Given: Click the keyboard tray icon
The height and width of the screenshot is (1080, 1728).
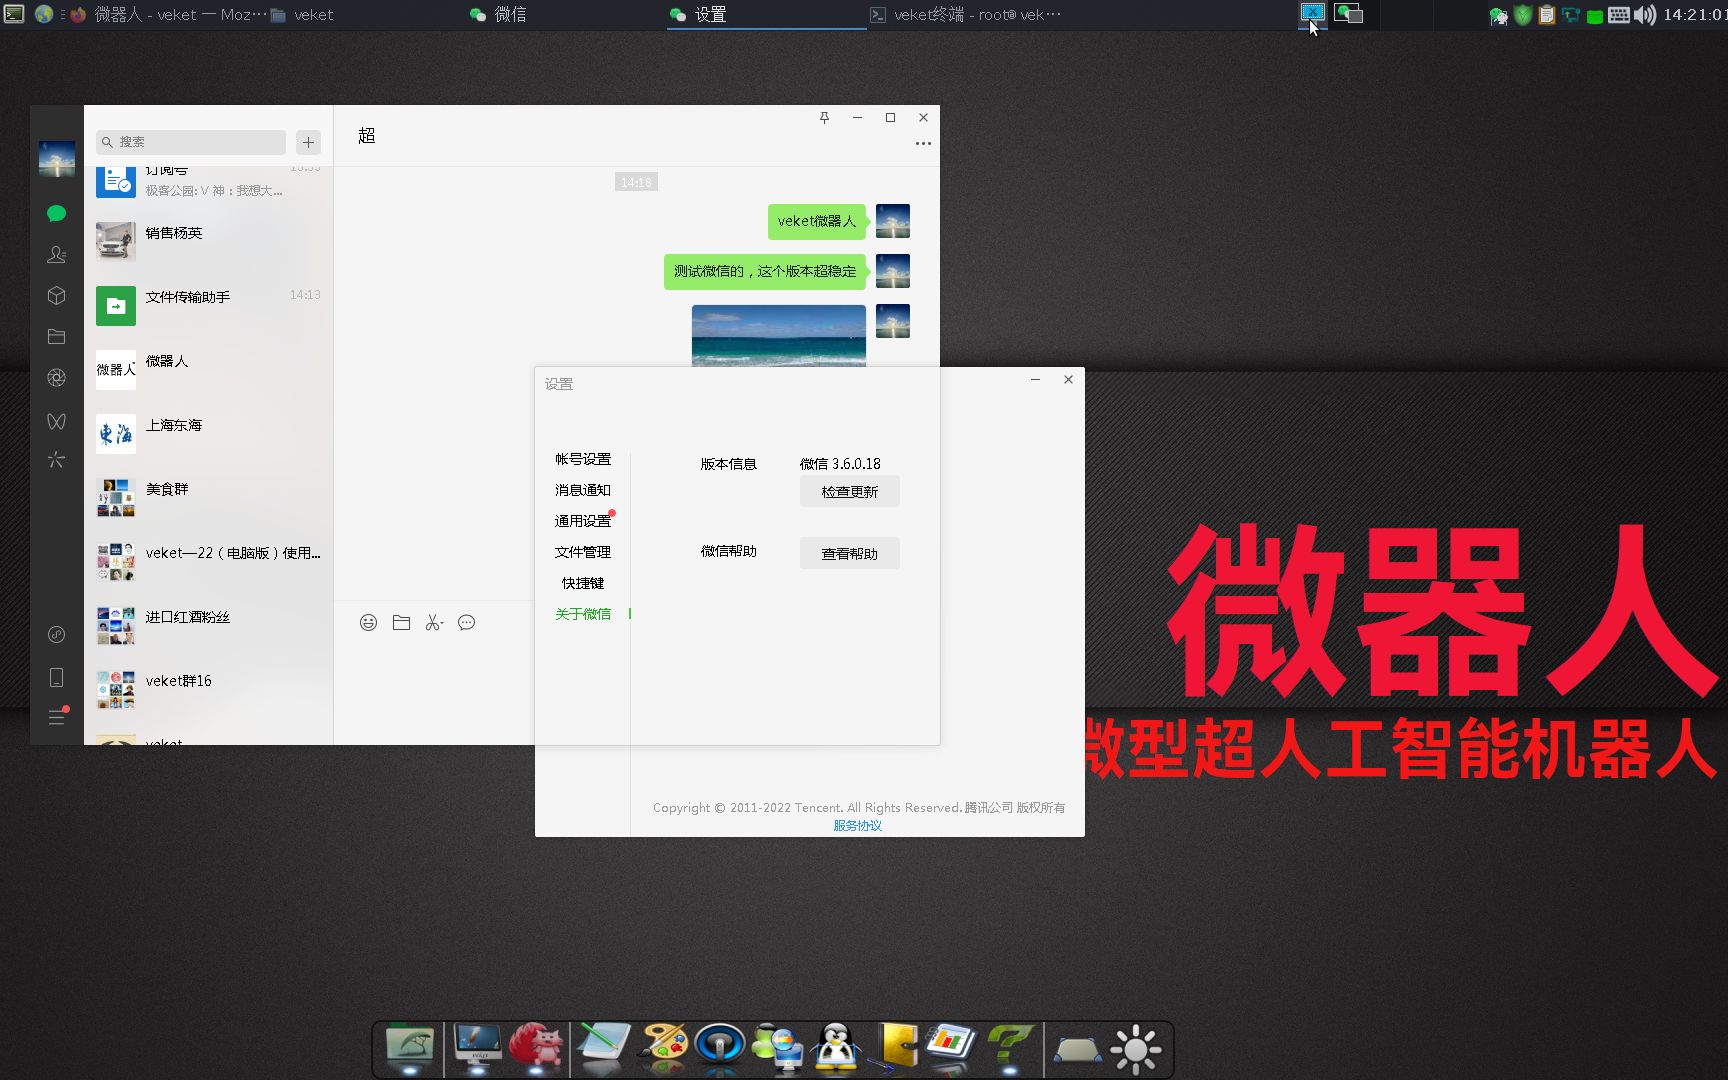Looking at the screenshot, I should tap(1619, 15).
